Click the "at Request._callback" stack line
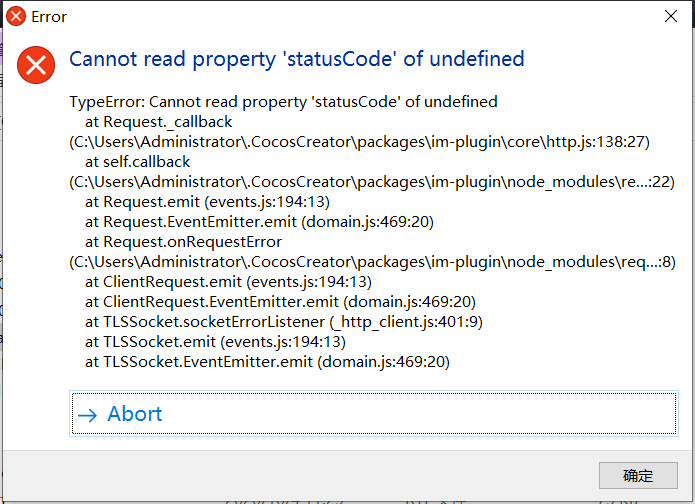 click(158, 122)
